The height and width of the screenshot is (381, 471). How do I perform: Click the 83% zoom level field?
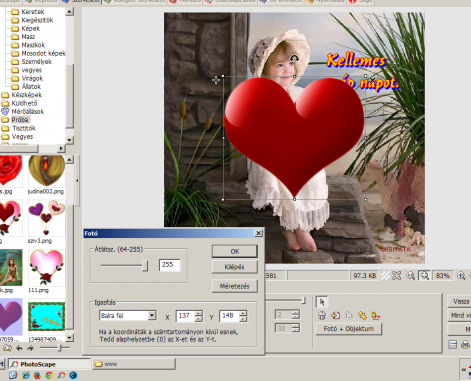point(443,276)
